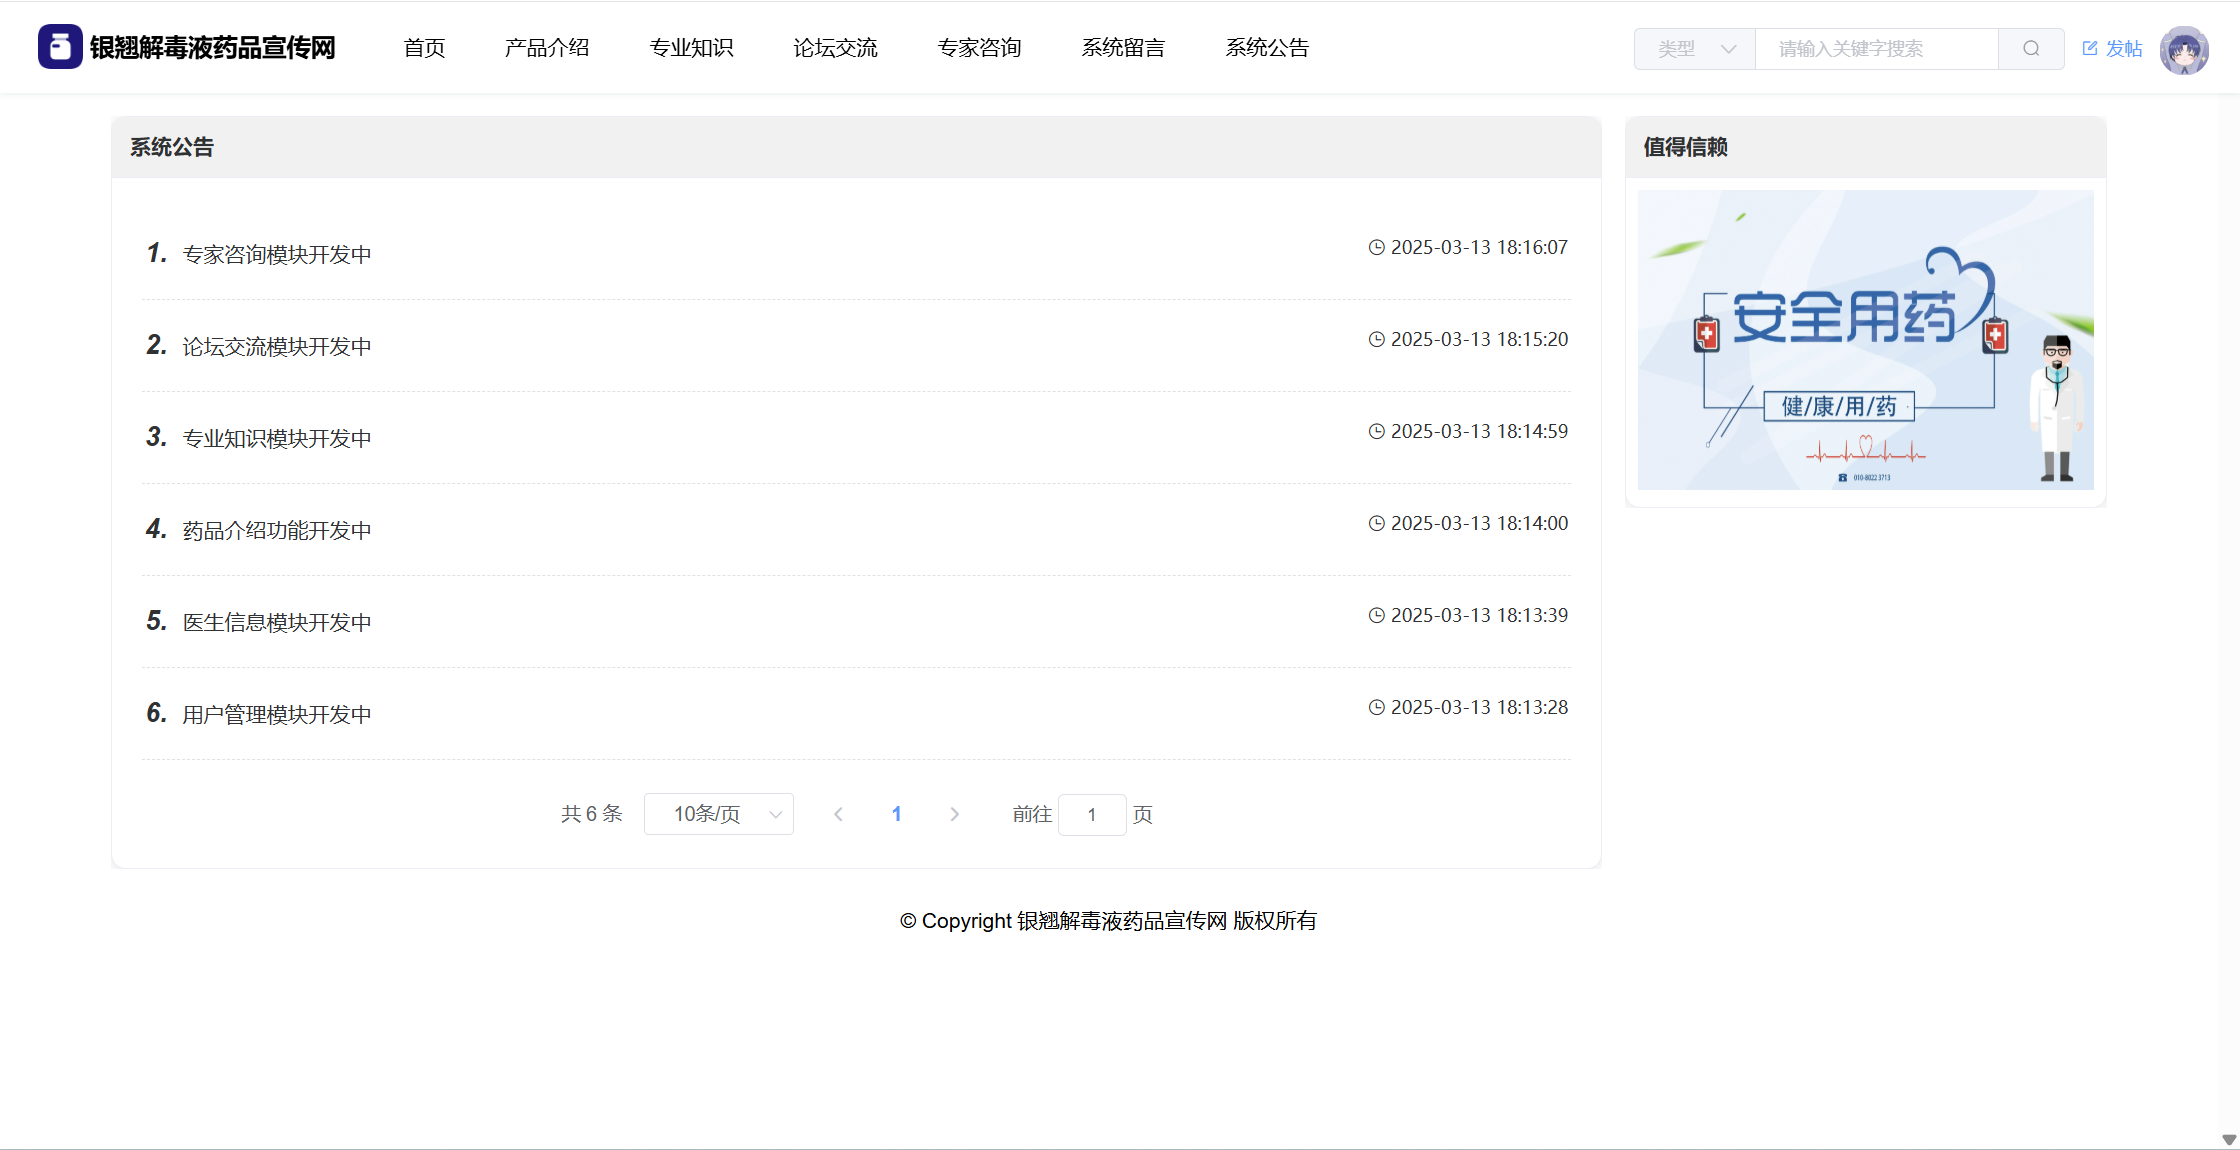Expand the 类型 search type dropdown

1695,49
